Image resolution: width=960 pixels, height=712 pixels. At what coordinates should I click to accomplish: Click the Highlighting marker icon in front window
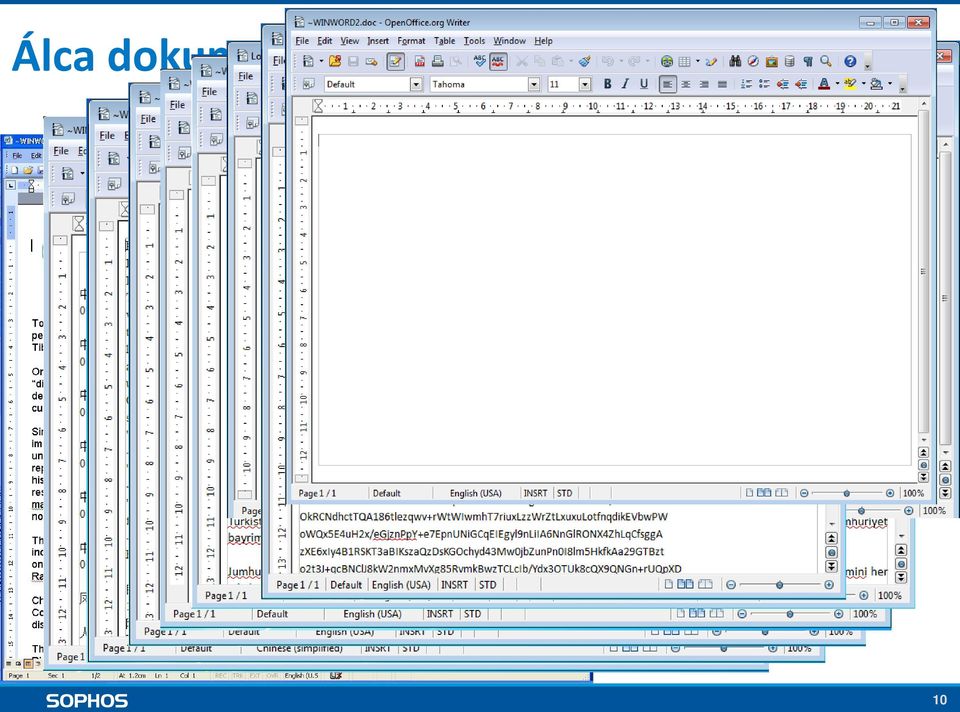[850, 84]
